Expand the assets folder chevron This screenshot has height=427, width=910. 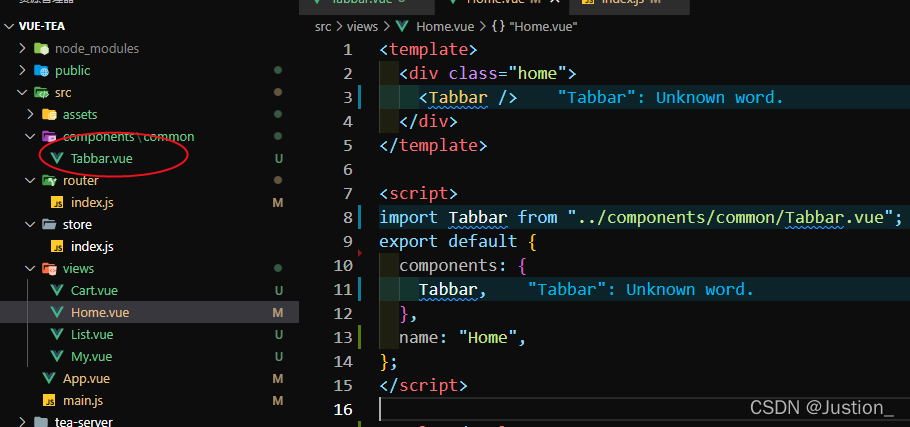pos(30,114)
